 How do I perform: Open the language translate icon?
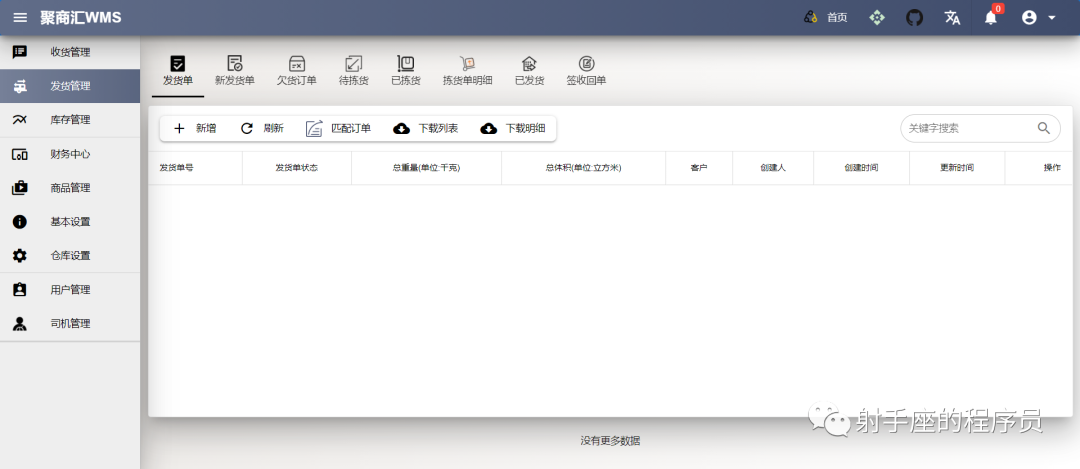pos(953,18)
